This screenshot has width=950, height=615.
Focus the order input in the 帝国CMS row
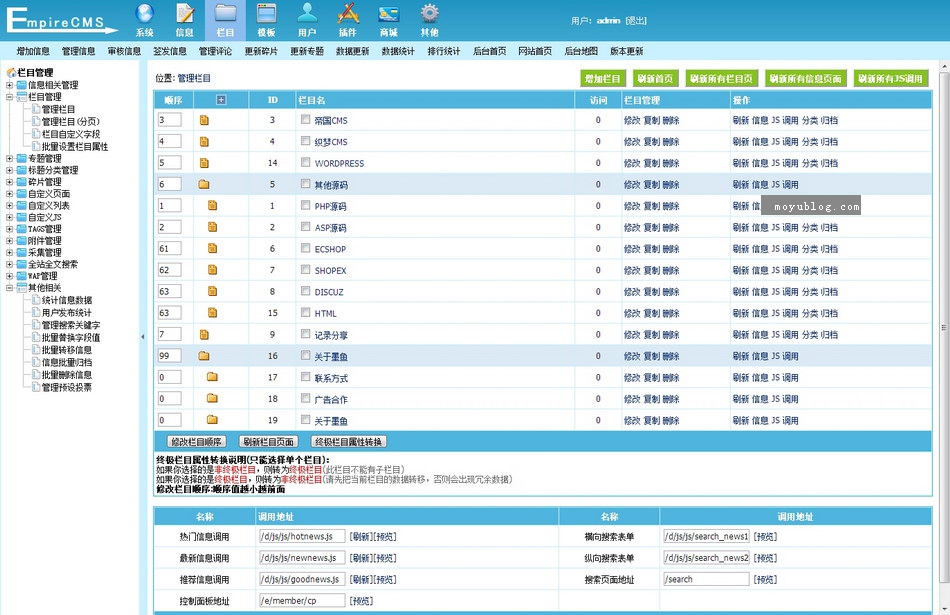pyautogui.click(x=170, y=120)
